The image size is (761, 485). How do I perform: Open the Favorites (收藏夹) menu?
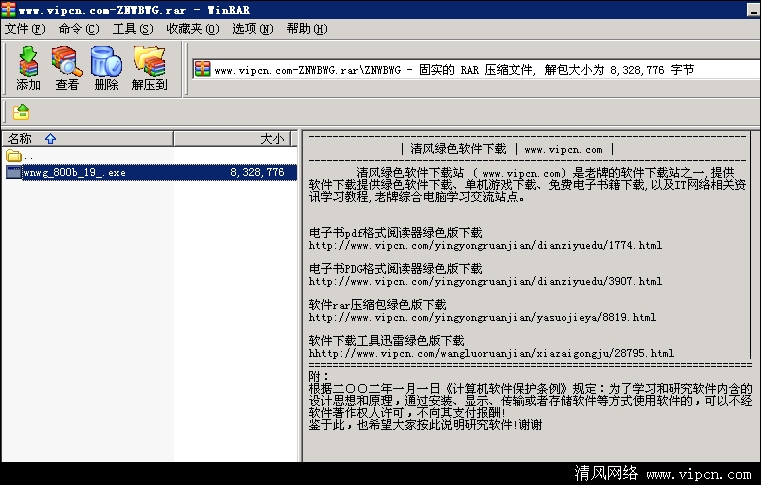[x=193, y=29]
